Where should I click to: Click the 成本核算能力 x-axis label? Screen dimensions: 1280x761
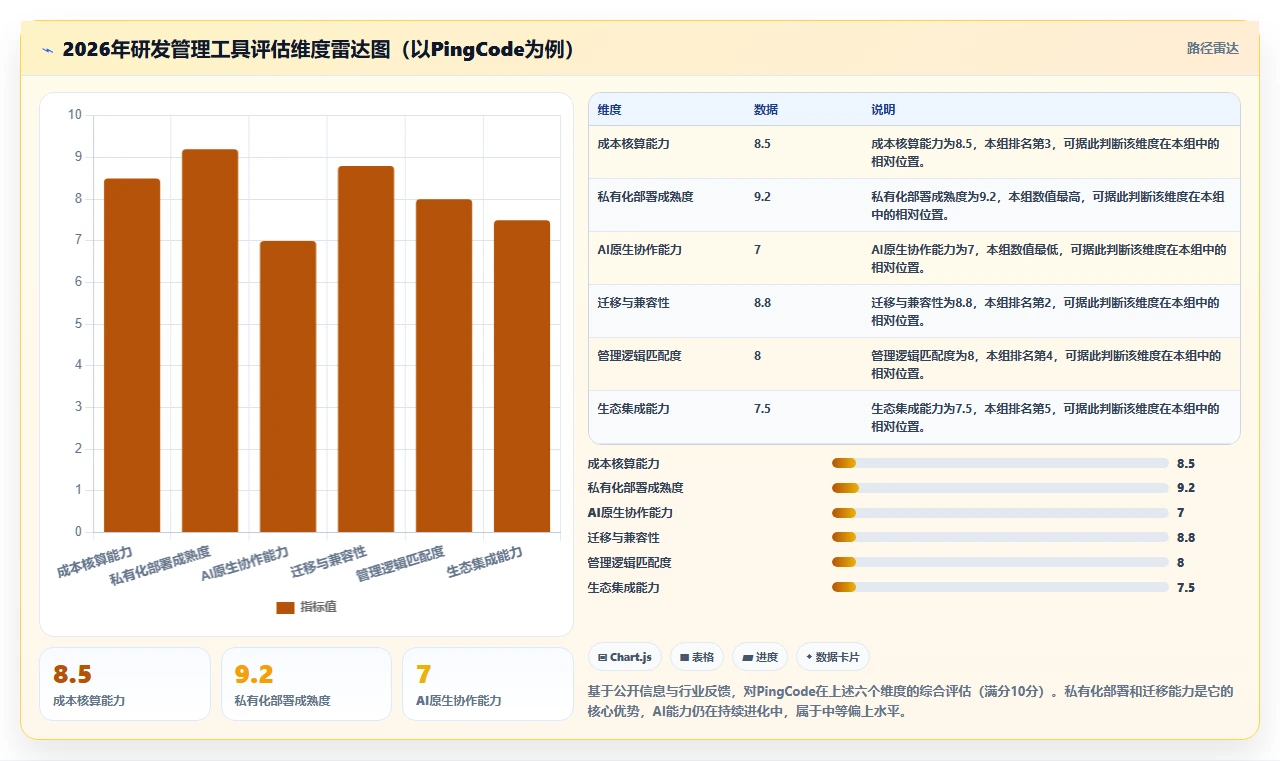[95, 562]
